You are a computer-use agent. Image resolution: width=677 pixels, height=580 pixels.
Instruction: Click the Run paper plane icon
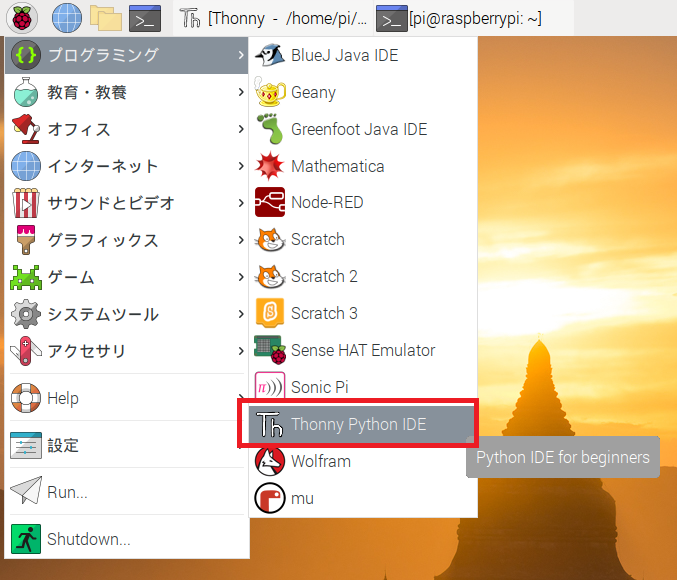(26, 491)
